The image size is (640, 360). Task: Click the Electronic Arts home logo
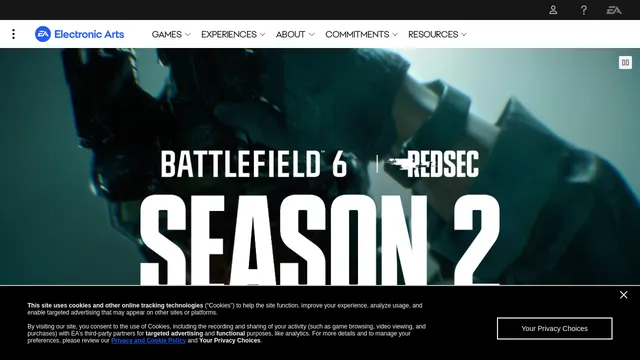[80, 34]
